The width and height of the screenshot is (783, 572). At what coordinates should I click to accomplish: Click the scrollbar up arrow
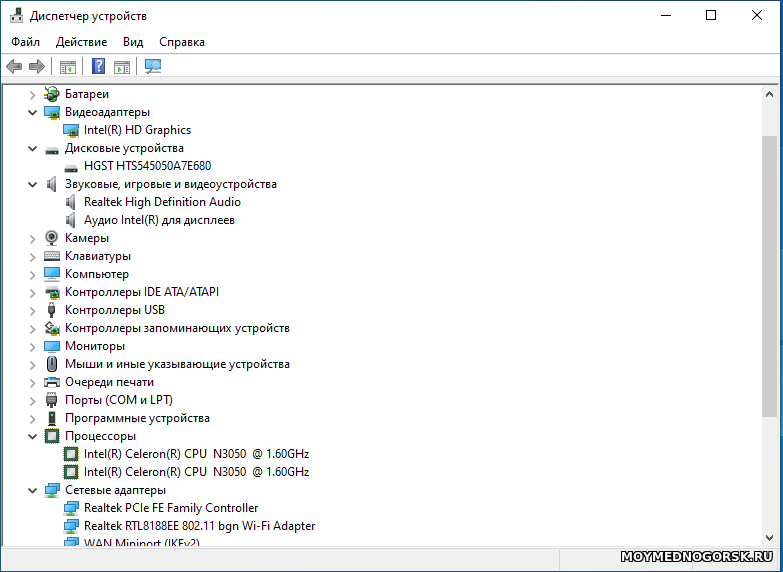[770, 94]
